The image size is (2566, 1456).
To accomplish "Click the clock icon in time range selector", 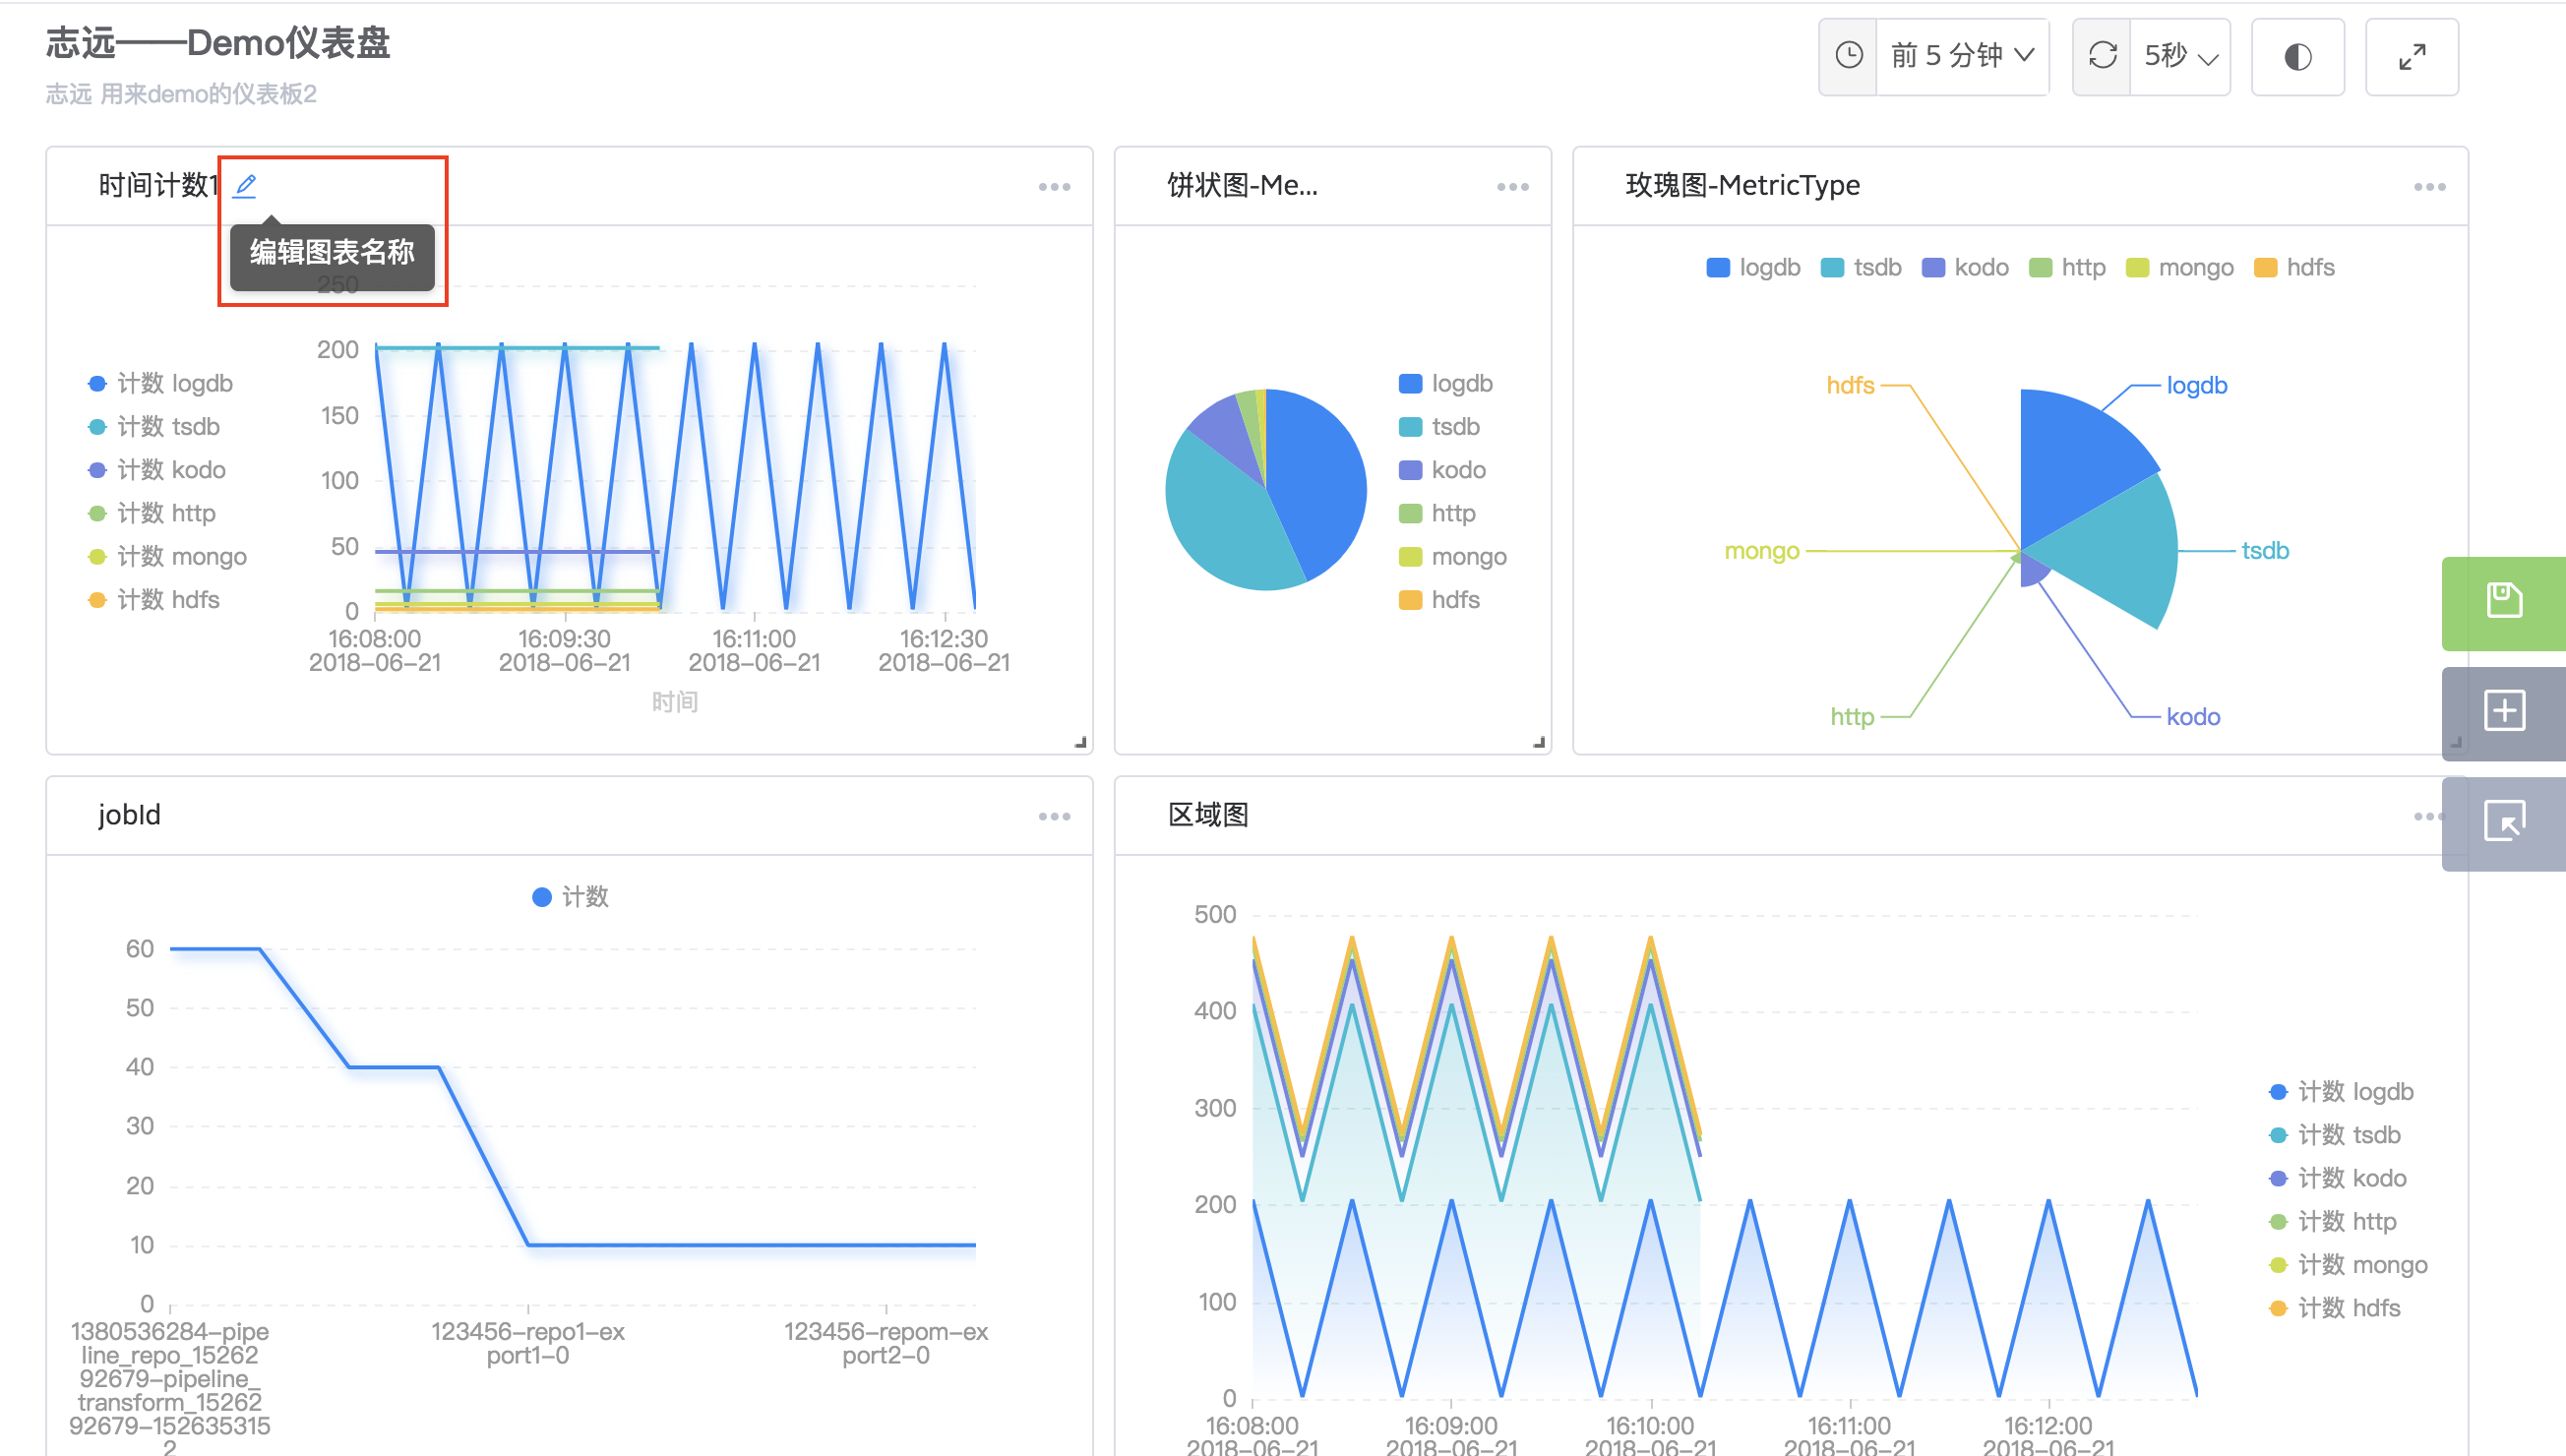I will pyautogui.click(x=1849, y=55).
